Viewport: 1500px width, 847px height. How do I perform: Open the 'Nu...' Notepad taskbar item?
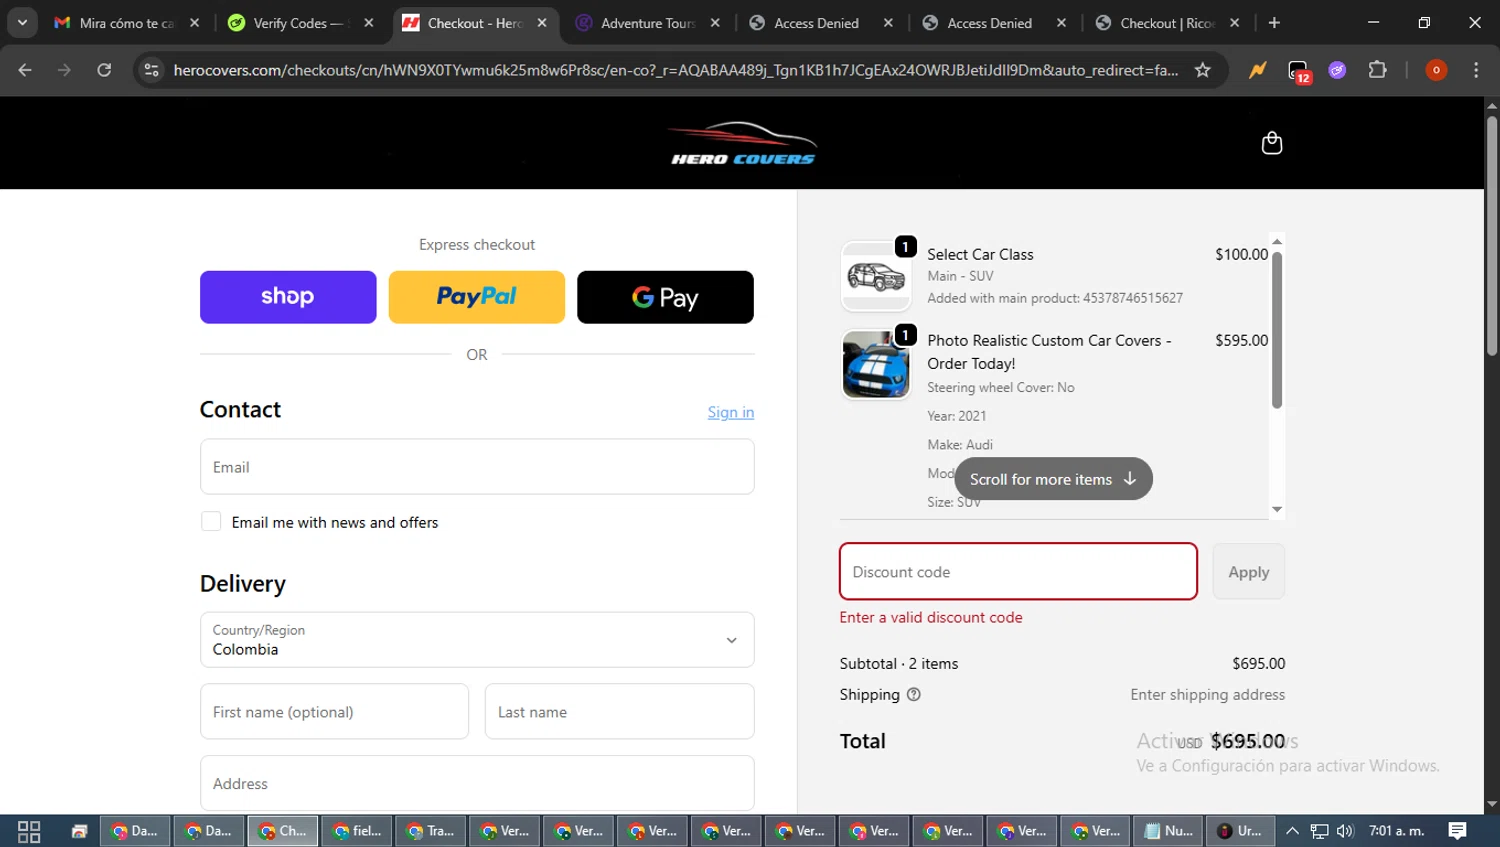point(1168,831)
